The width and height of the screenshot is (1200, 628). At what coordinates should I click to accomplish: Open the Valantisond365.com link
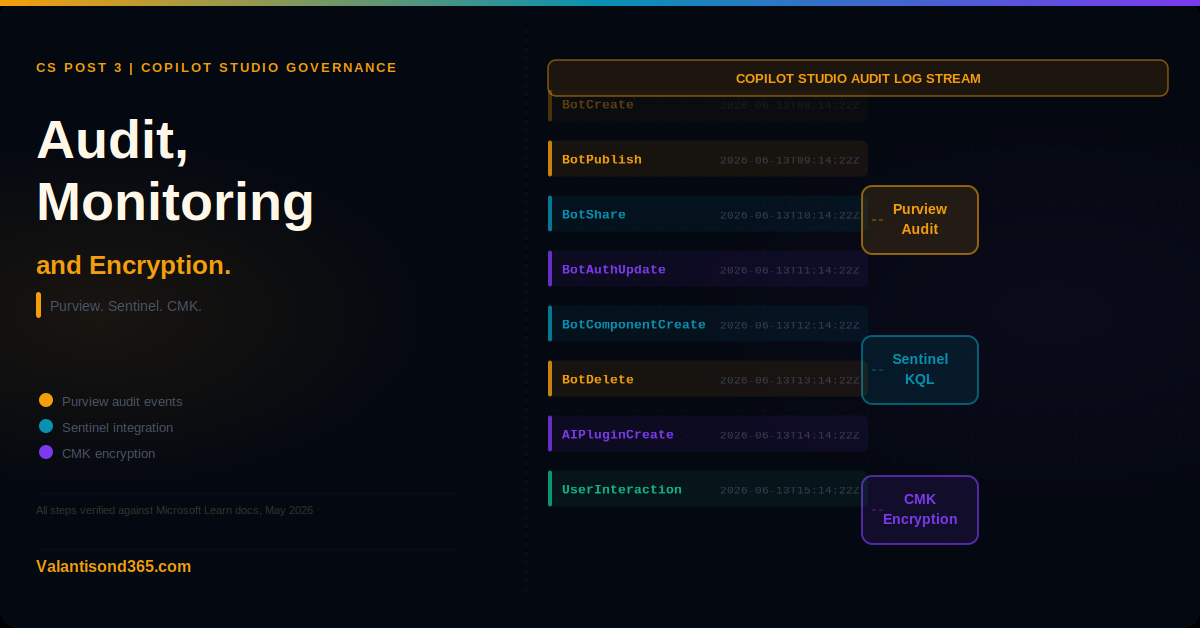click(x=114, y=566)
